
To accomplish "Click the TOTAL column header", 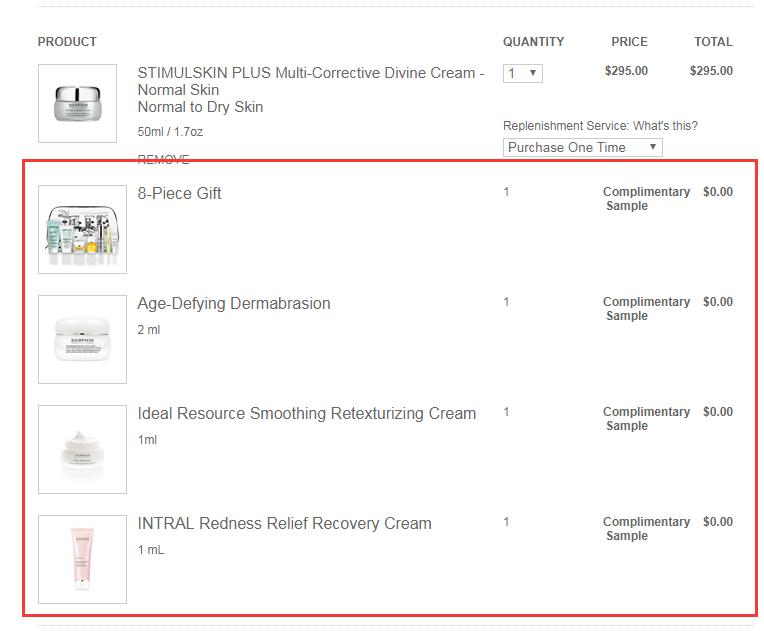I will click(713, 42).
